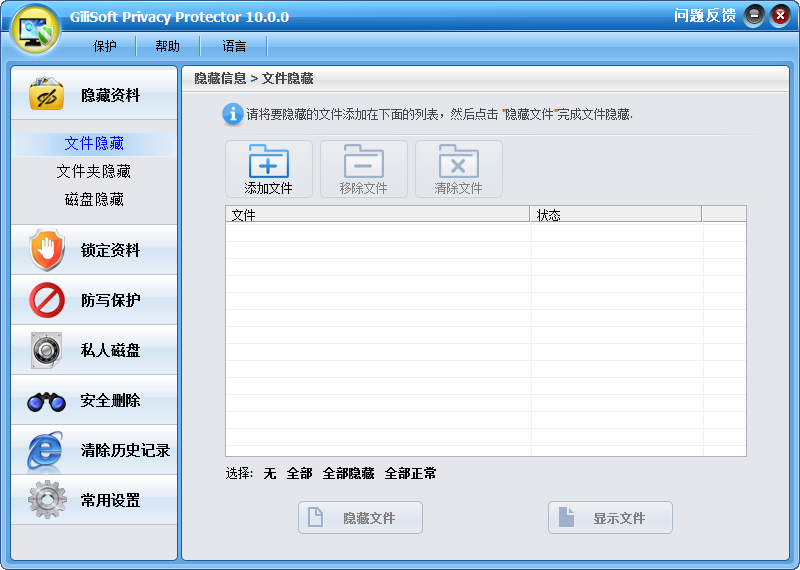
Task: Select 磁盘隐藏 in the sidebar
Action: (x=94, y=200)
